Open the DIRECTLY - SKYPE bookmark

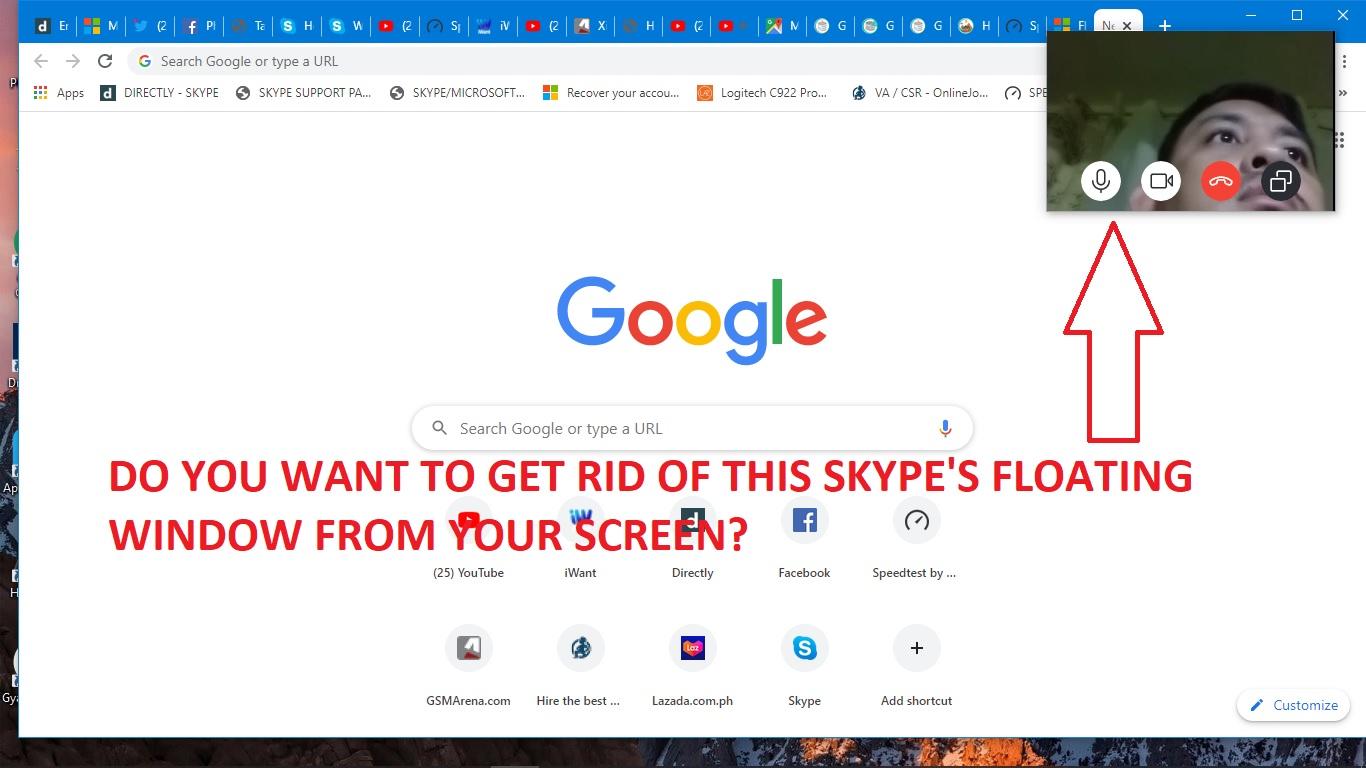click(x=160, y=93)
